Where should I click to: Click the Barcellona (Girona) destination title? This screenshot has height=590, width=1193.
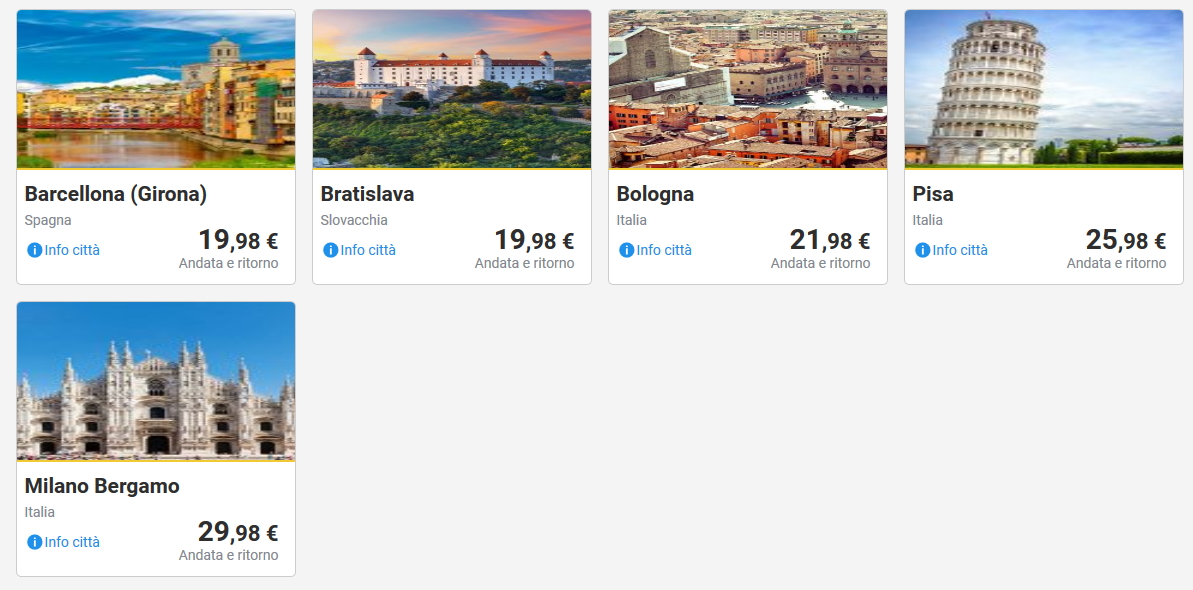coord(116,194)
